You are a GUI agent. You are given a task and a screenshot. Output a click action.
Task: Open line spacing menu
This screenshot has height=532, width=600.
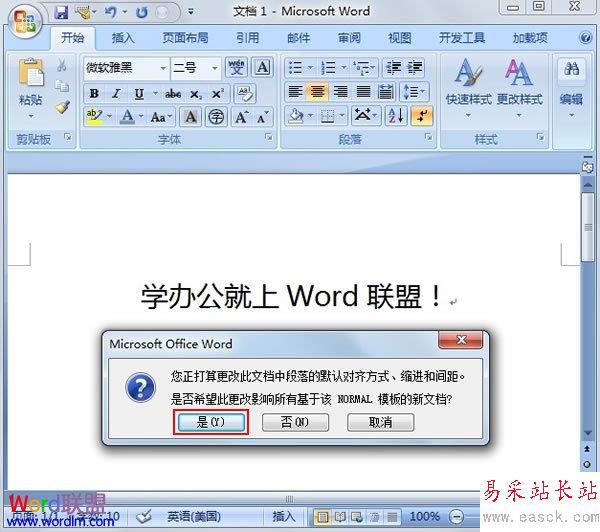[414, 91]
